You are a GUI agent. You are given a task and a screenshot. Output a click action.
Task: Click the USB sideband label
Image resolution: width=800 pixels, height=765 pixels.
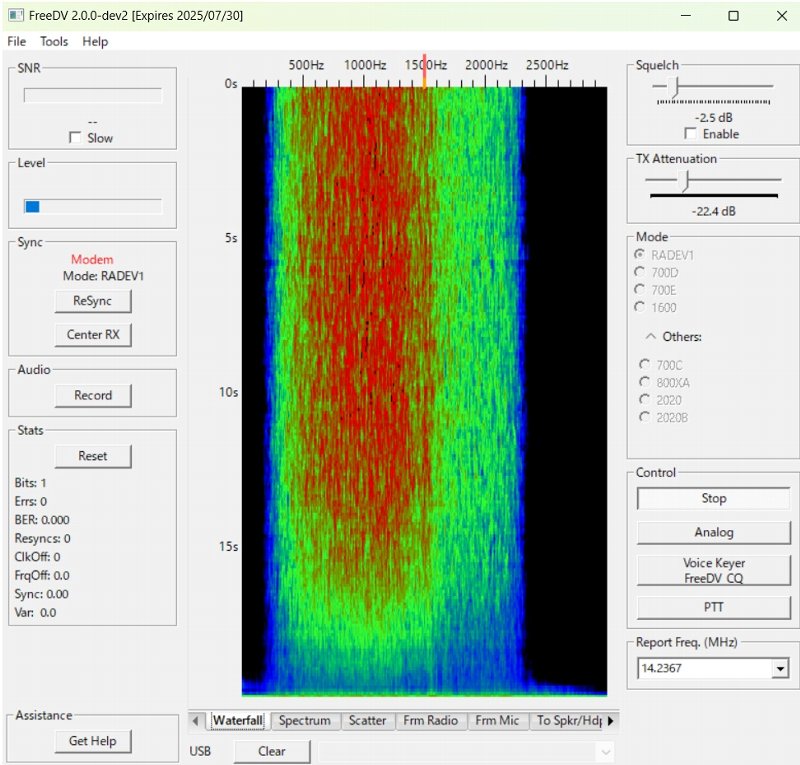200,751
